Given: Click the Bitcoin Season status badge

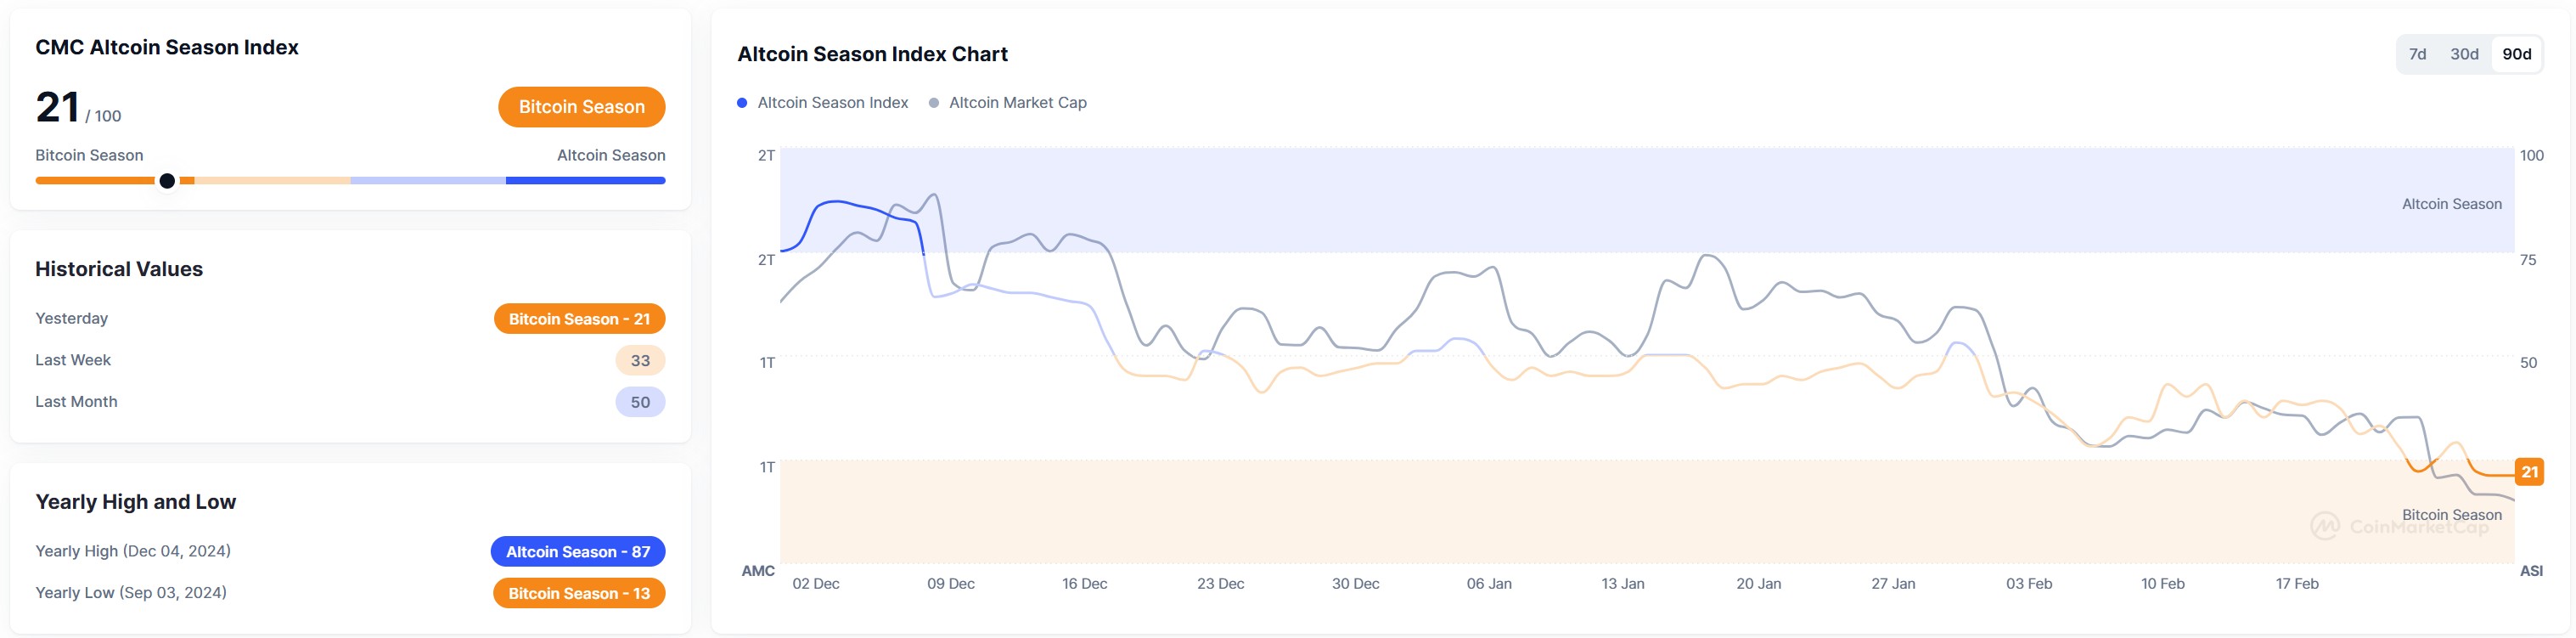Looking at the screenshot, I should (x=581, y=107).
